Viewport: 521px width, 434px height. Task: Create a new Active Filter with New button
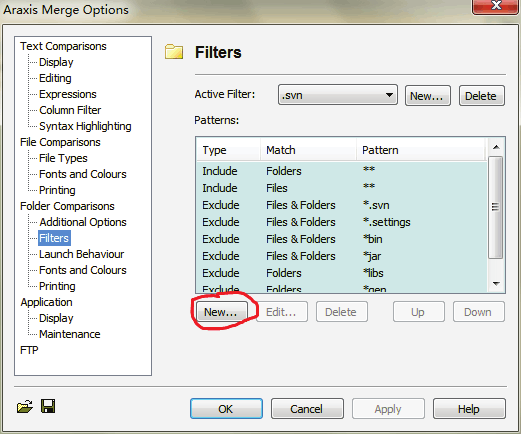pos(428,96)
